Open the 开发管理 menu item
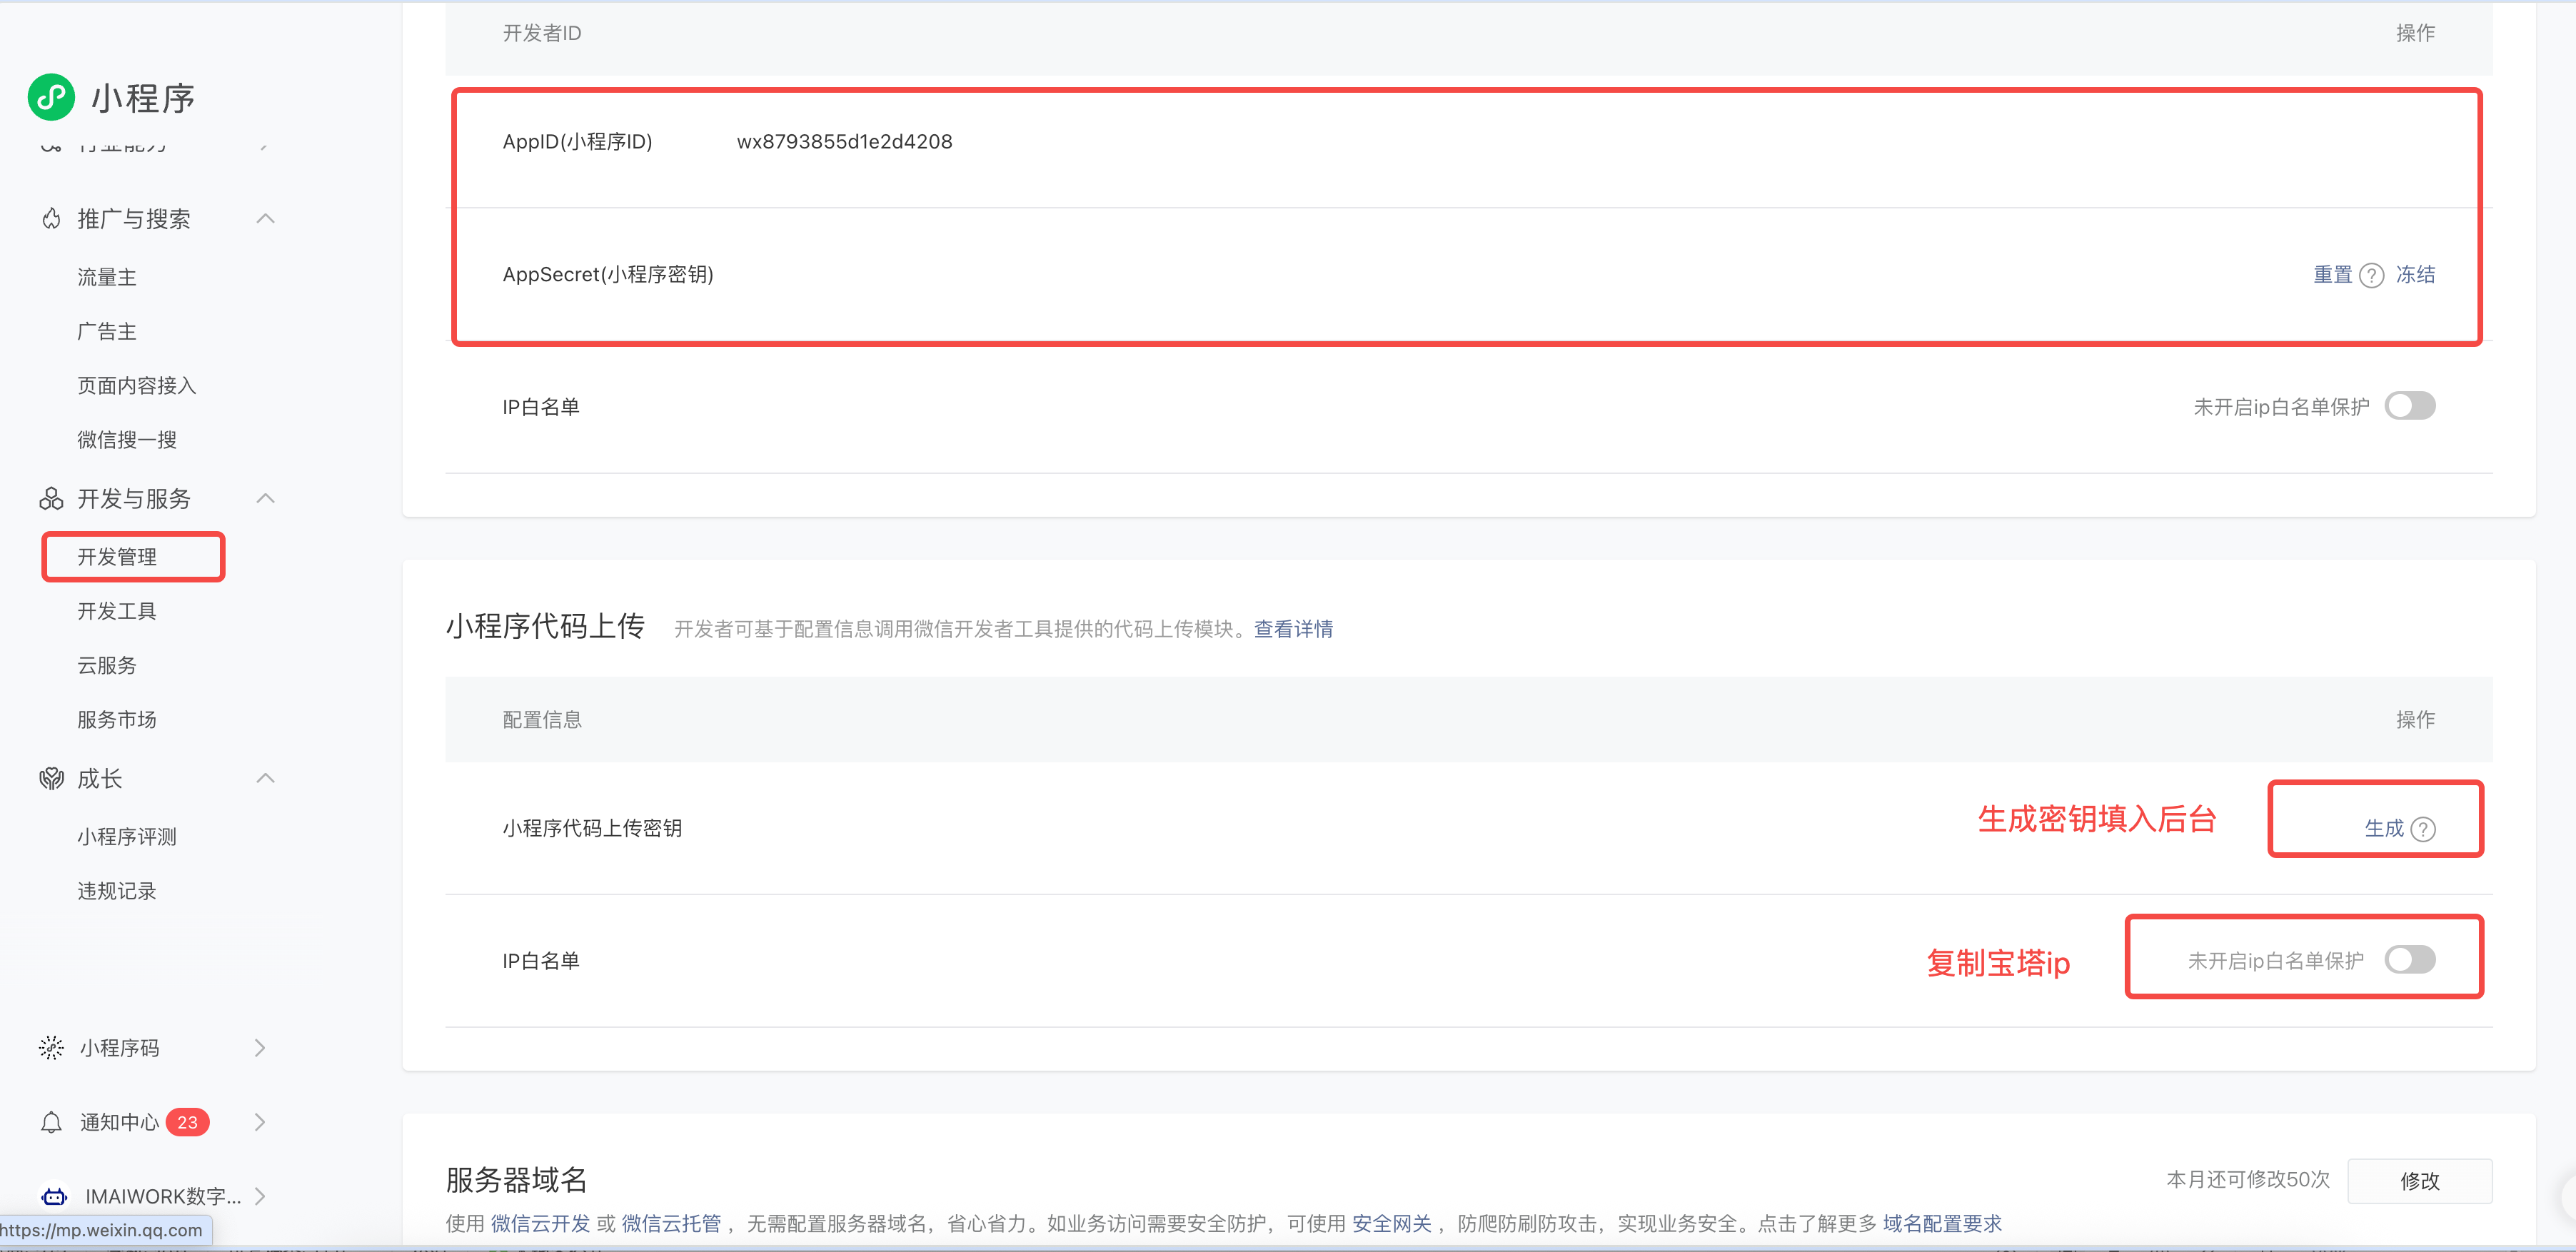This screenshot has width=2576, height=1252. [117, 557]
